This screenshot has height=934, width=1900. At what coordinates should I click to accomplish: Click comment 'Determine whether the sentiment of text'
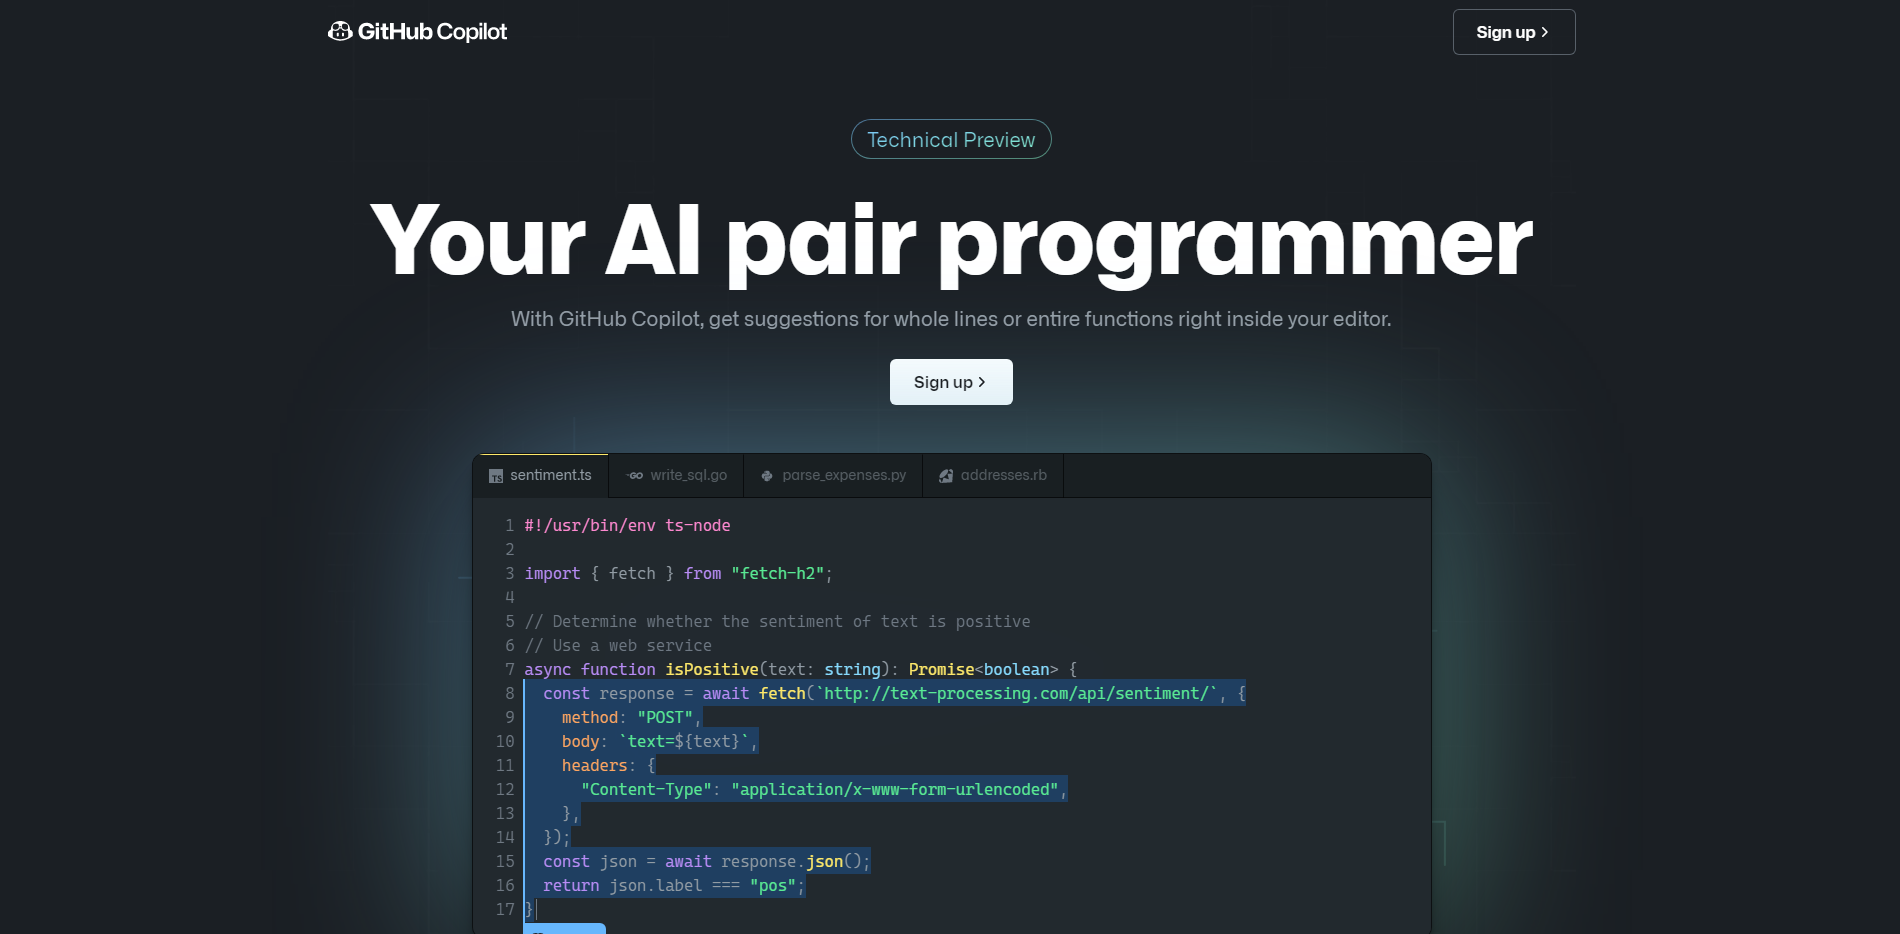777,622
